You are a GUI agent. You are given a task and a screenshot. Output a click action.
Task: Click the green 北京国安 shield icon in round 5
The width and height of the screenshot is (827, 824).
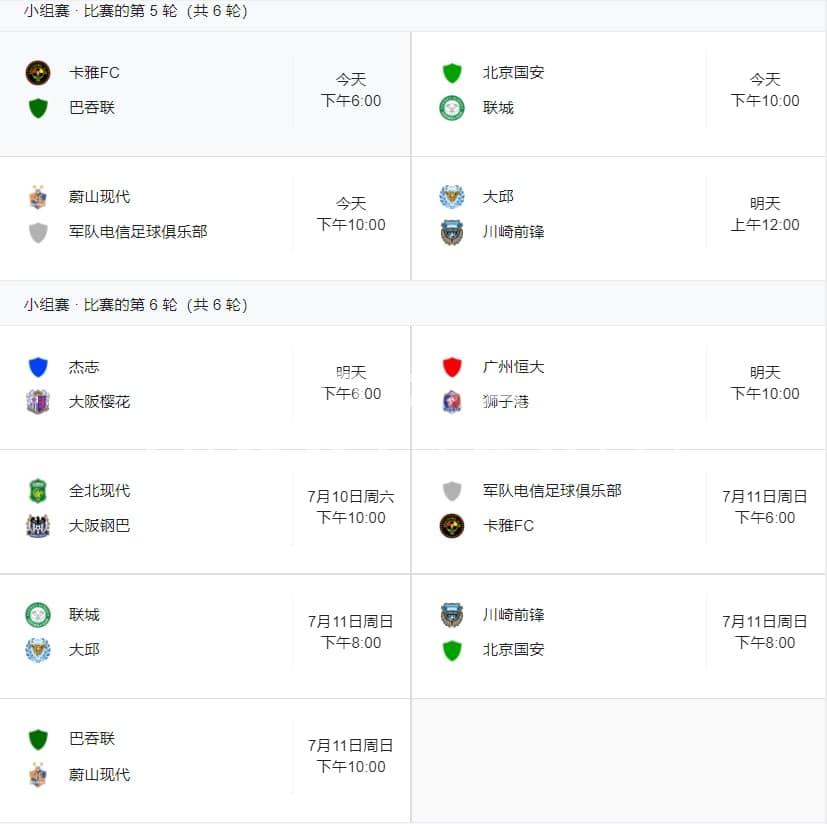pyautogui.click(x=452, y=73)
